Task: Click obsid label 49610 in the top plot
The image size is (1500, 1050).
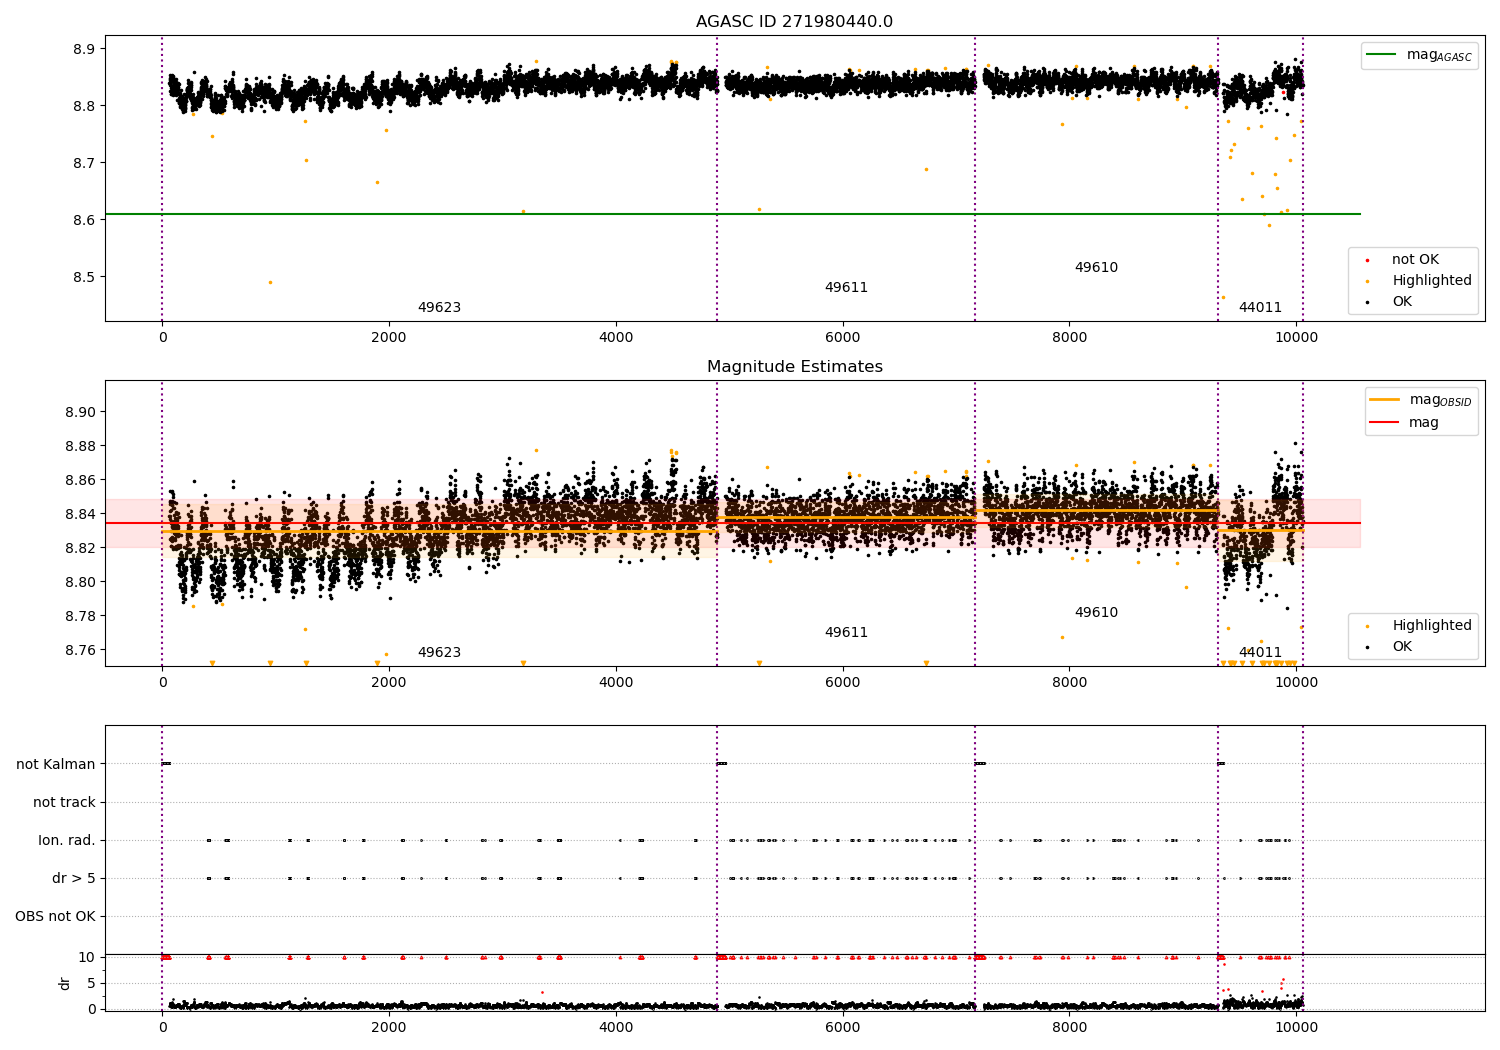Action: pyautogui.click(x=1096, y=267)
